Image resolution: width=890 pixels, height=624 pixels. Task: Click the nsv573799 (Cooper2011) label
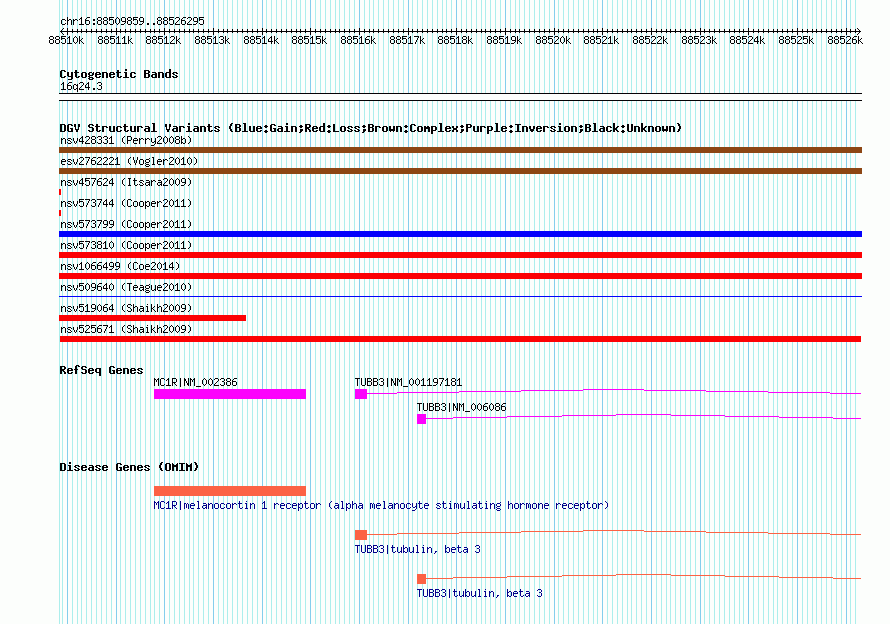click(x=126, y=224)
